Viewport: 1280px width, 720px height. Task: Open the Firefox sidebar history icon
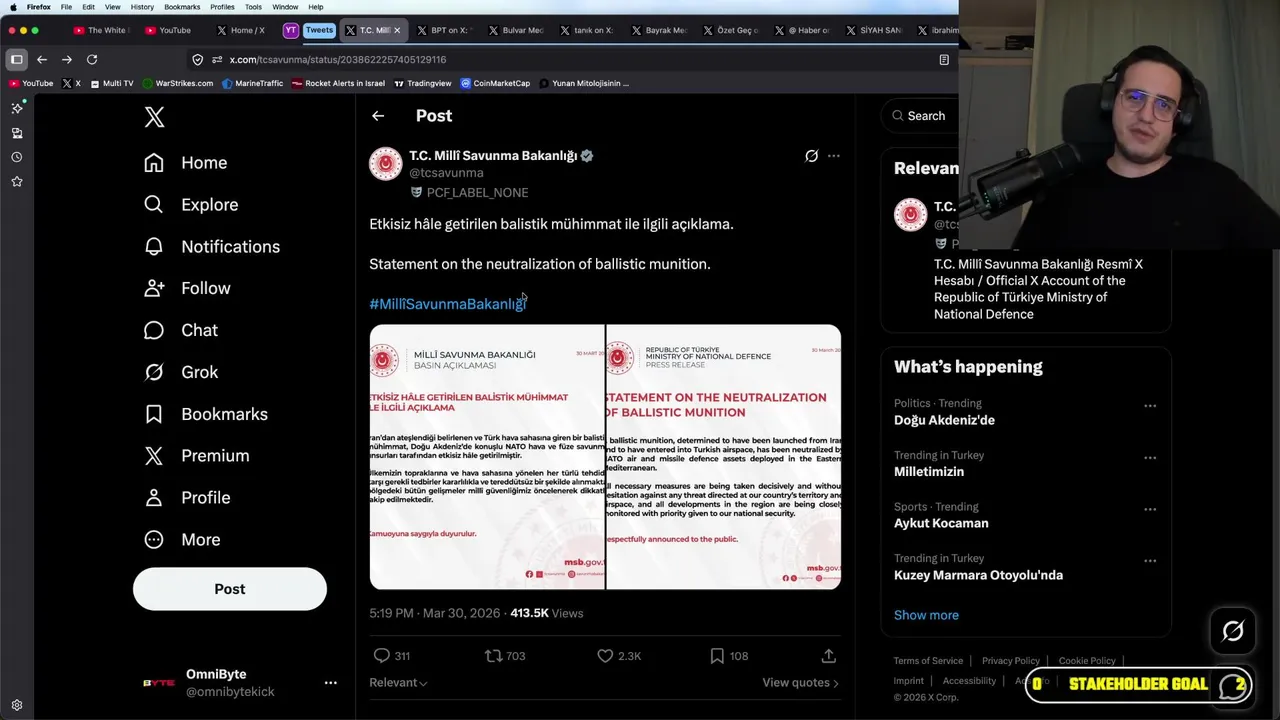coord(17,157)
